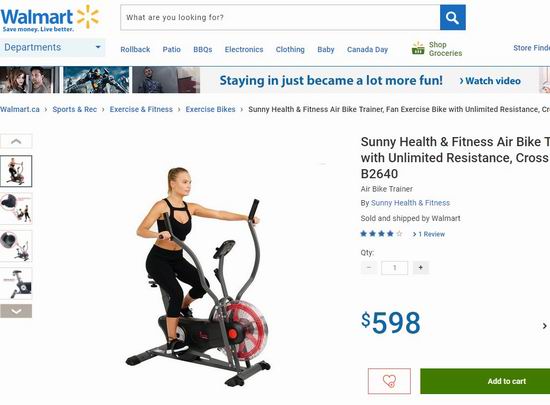
Task: Open the Departments dropdown
Action: (x=53, y=47)
